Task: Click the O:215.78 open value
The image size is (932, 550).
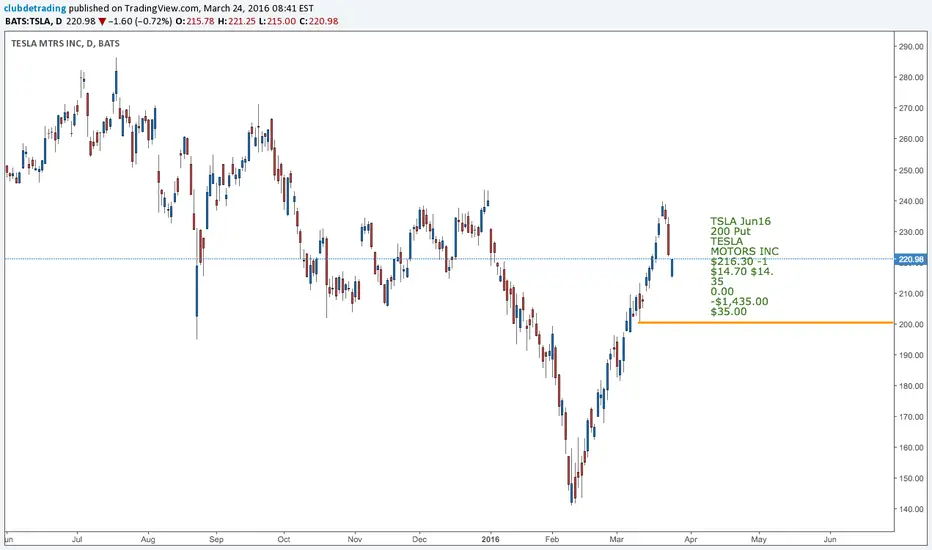Action: 195,21
